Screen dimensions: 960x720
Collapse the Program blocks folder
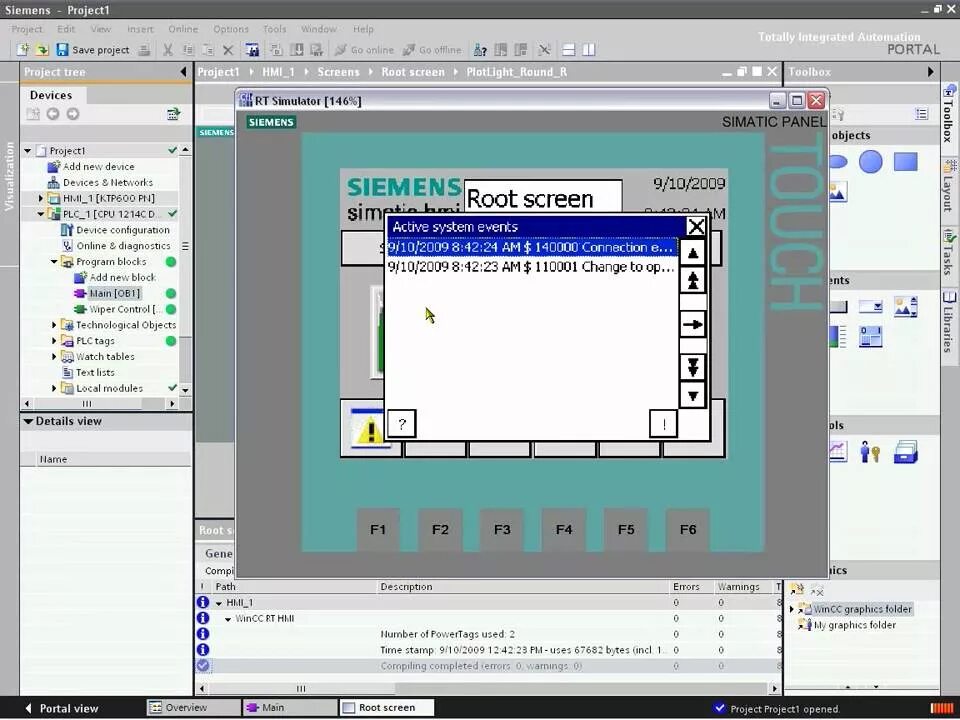[x=54, y=262]
